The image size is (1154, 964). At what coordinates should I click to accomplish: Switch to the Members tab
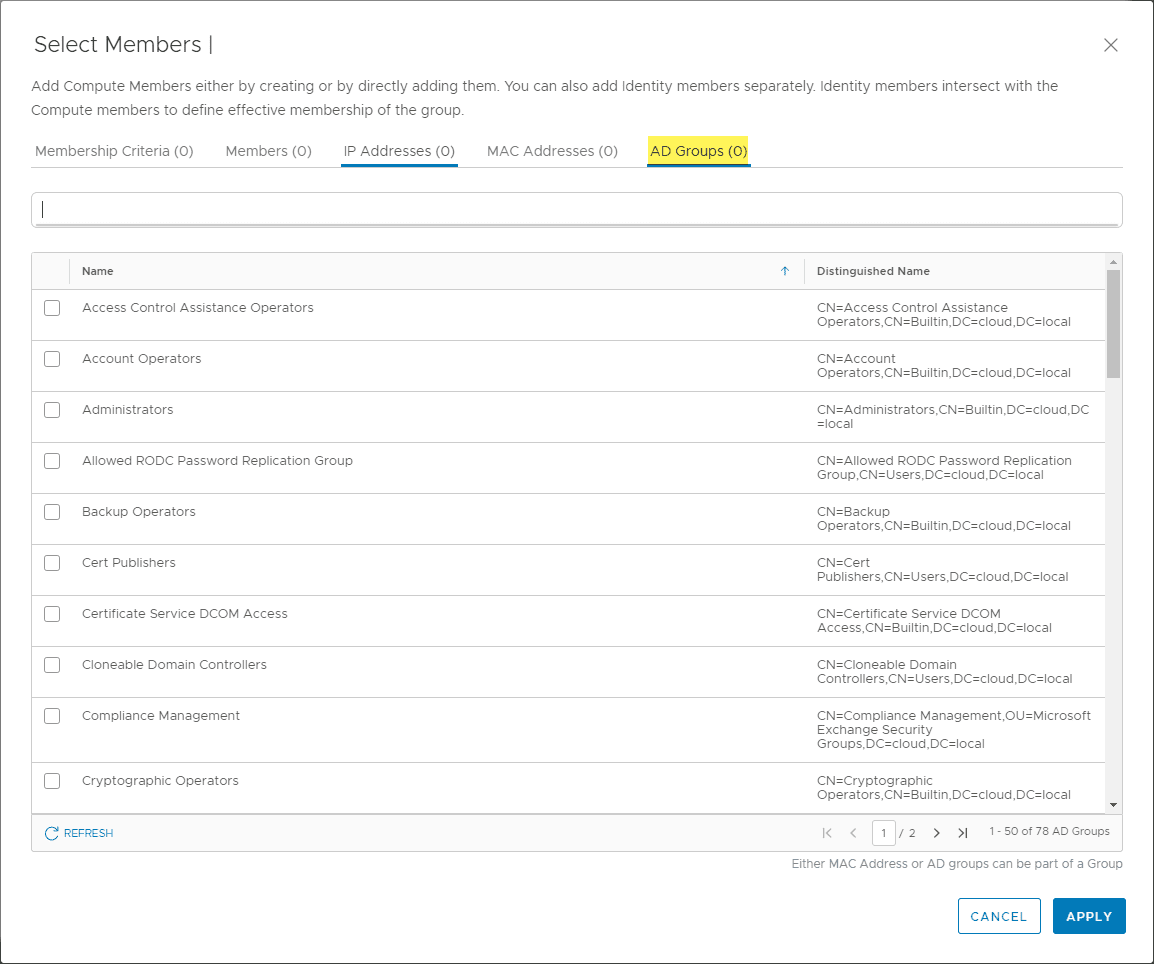click(268, 150)
